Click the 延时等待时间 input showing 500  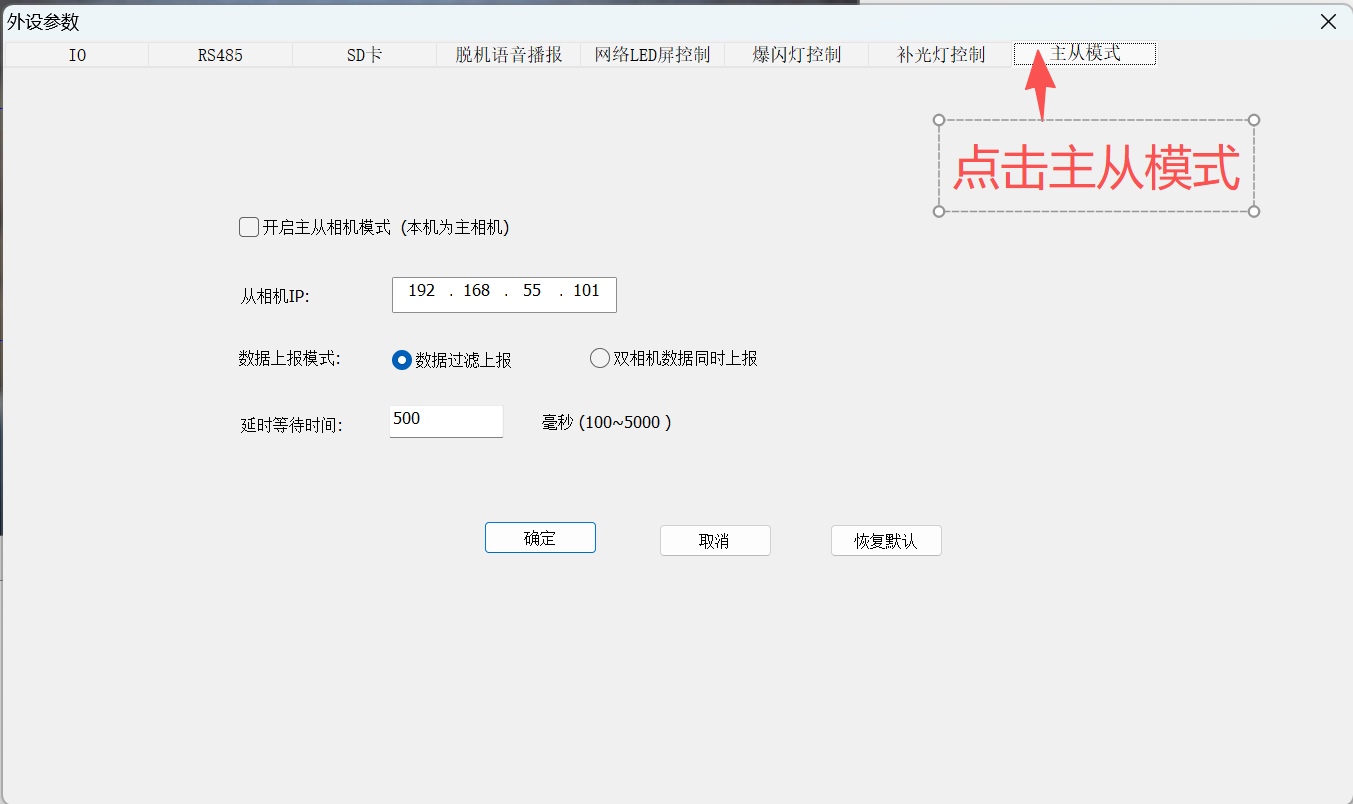coord(446,421)
